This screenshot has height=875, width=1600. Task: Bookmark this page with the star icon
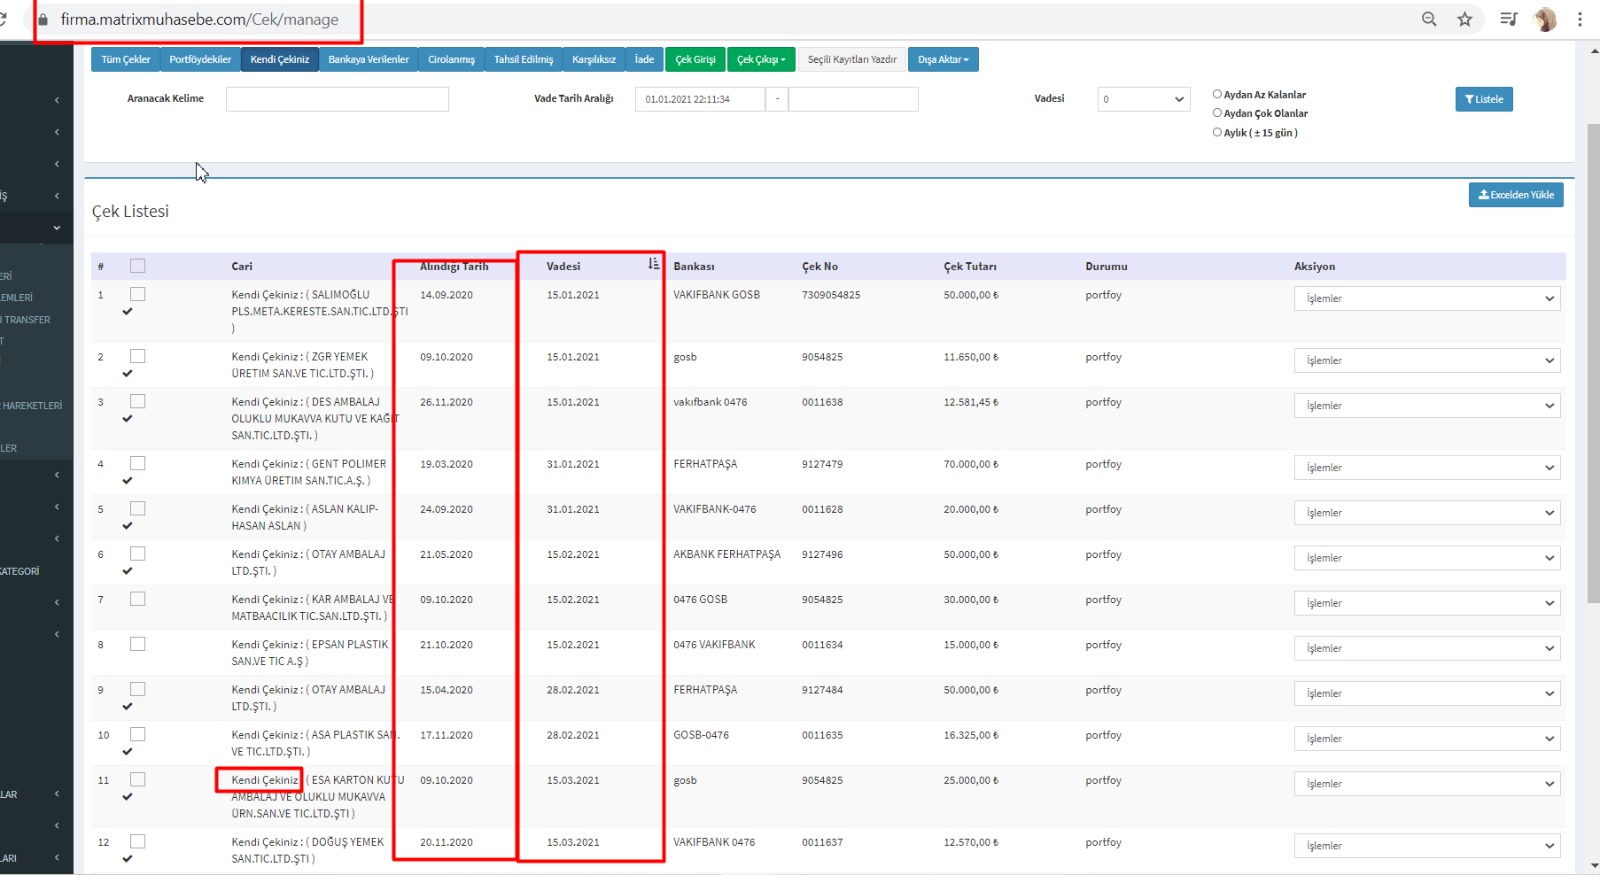(x=1464, y=19)
